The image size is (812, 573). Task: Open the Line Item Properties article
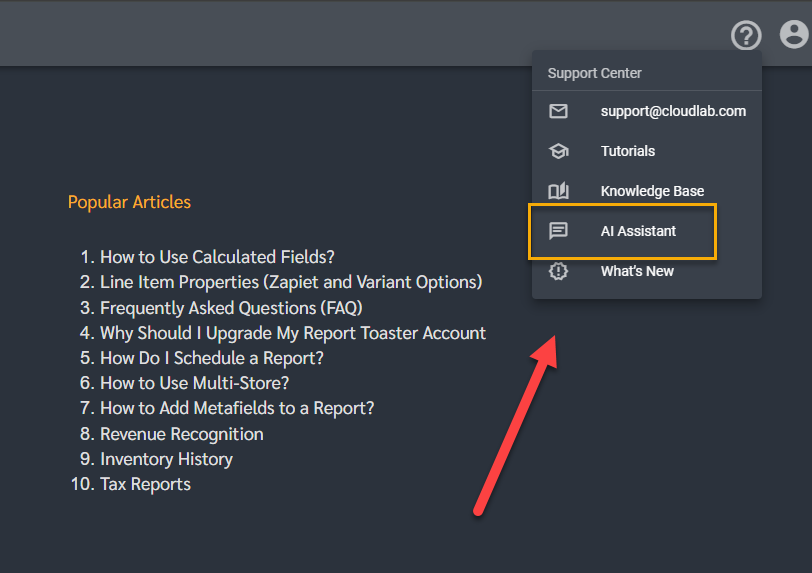[x=291, y=282]
